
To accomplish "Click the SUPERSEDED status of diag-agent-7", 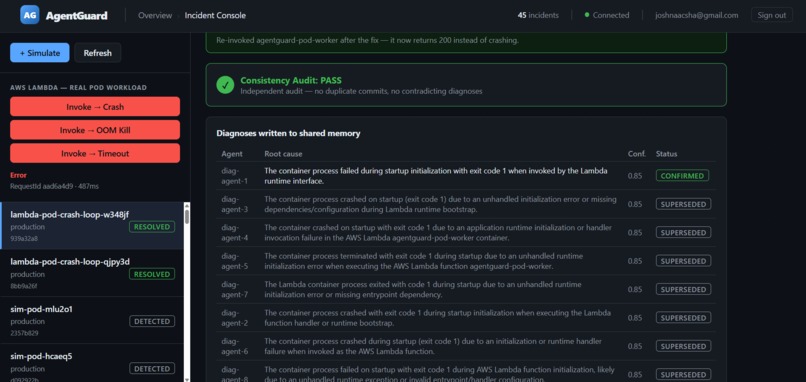I will (x=683, y=289).
